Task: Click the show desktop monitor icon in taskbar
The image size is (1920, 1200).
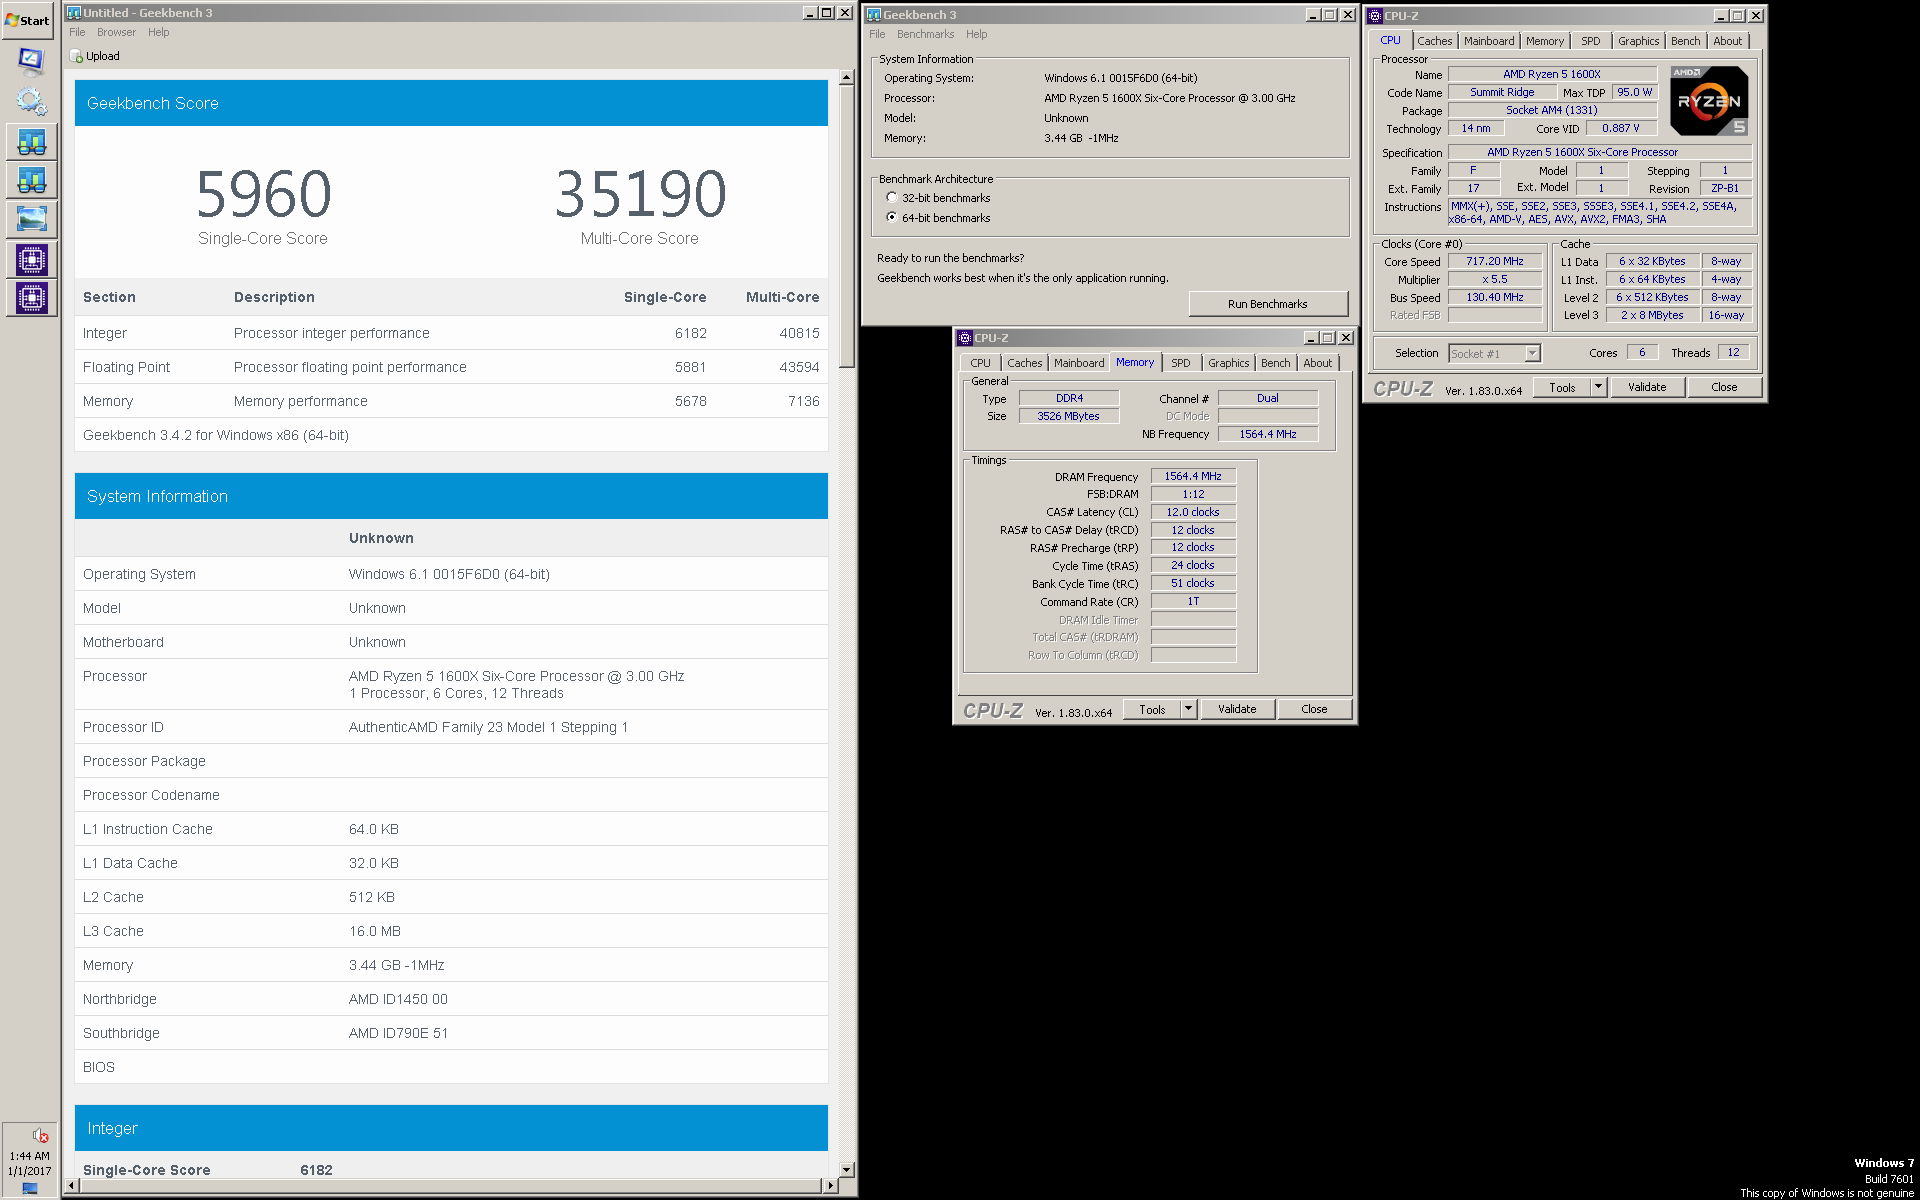Action: pos(31,62)
